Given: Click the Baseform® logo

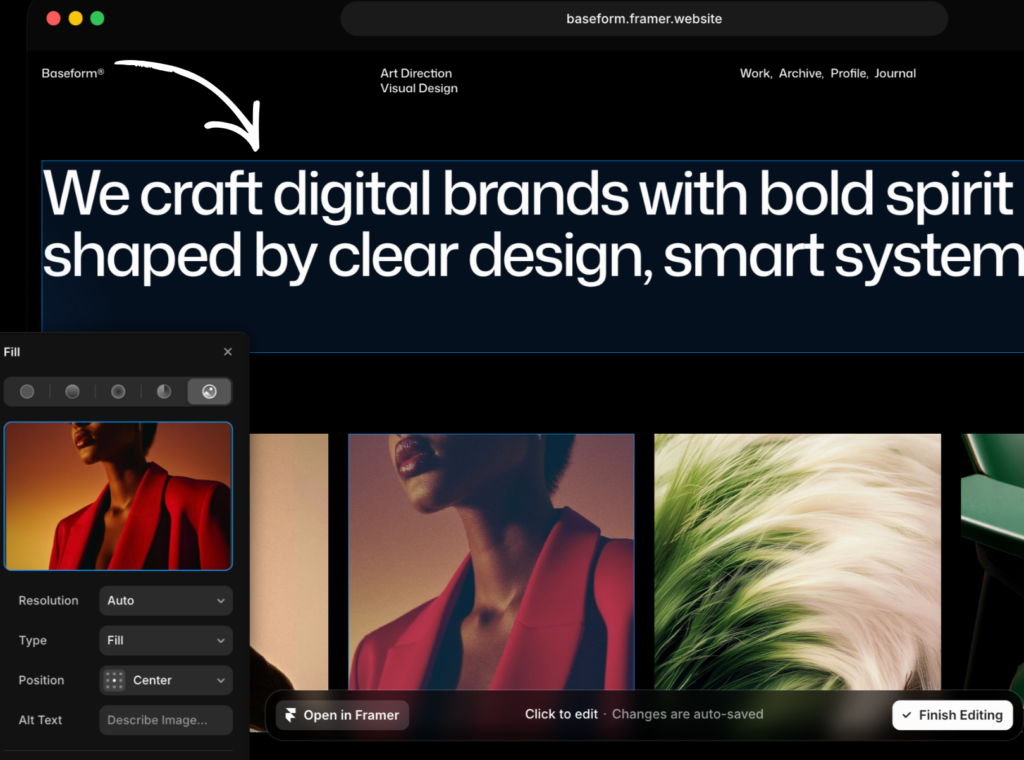Looking at the screenshot, I should [73, 73].
